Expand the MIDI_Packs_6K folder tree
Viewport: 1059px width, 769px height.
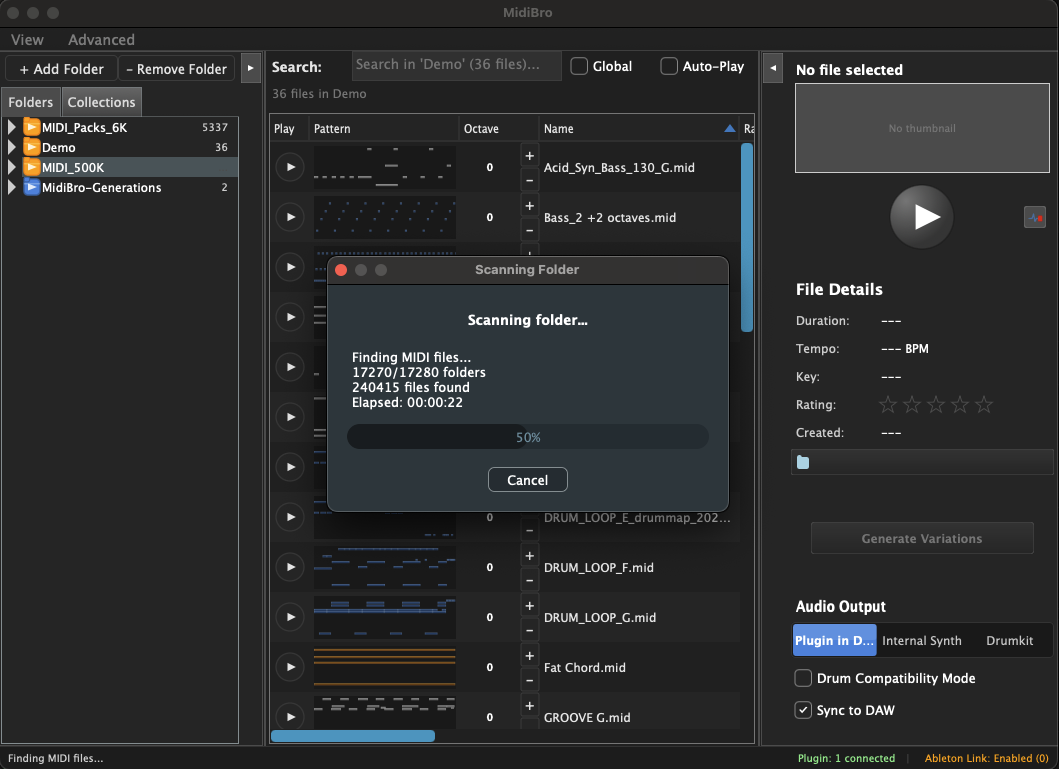[11, 127]
